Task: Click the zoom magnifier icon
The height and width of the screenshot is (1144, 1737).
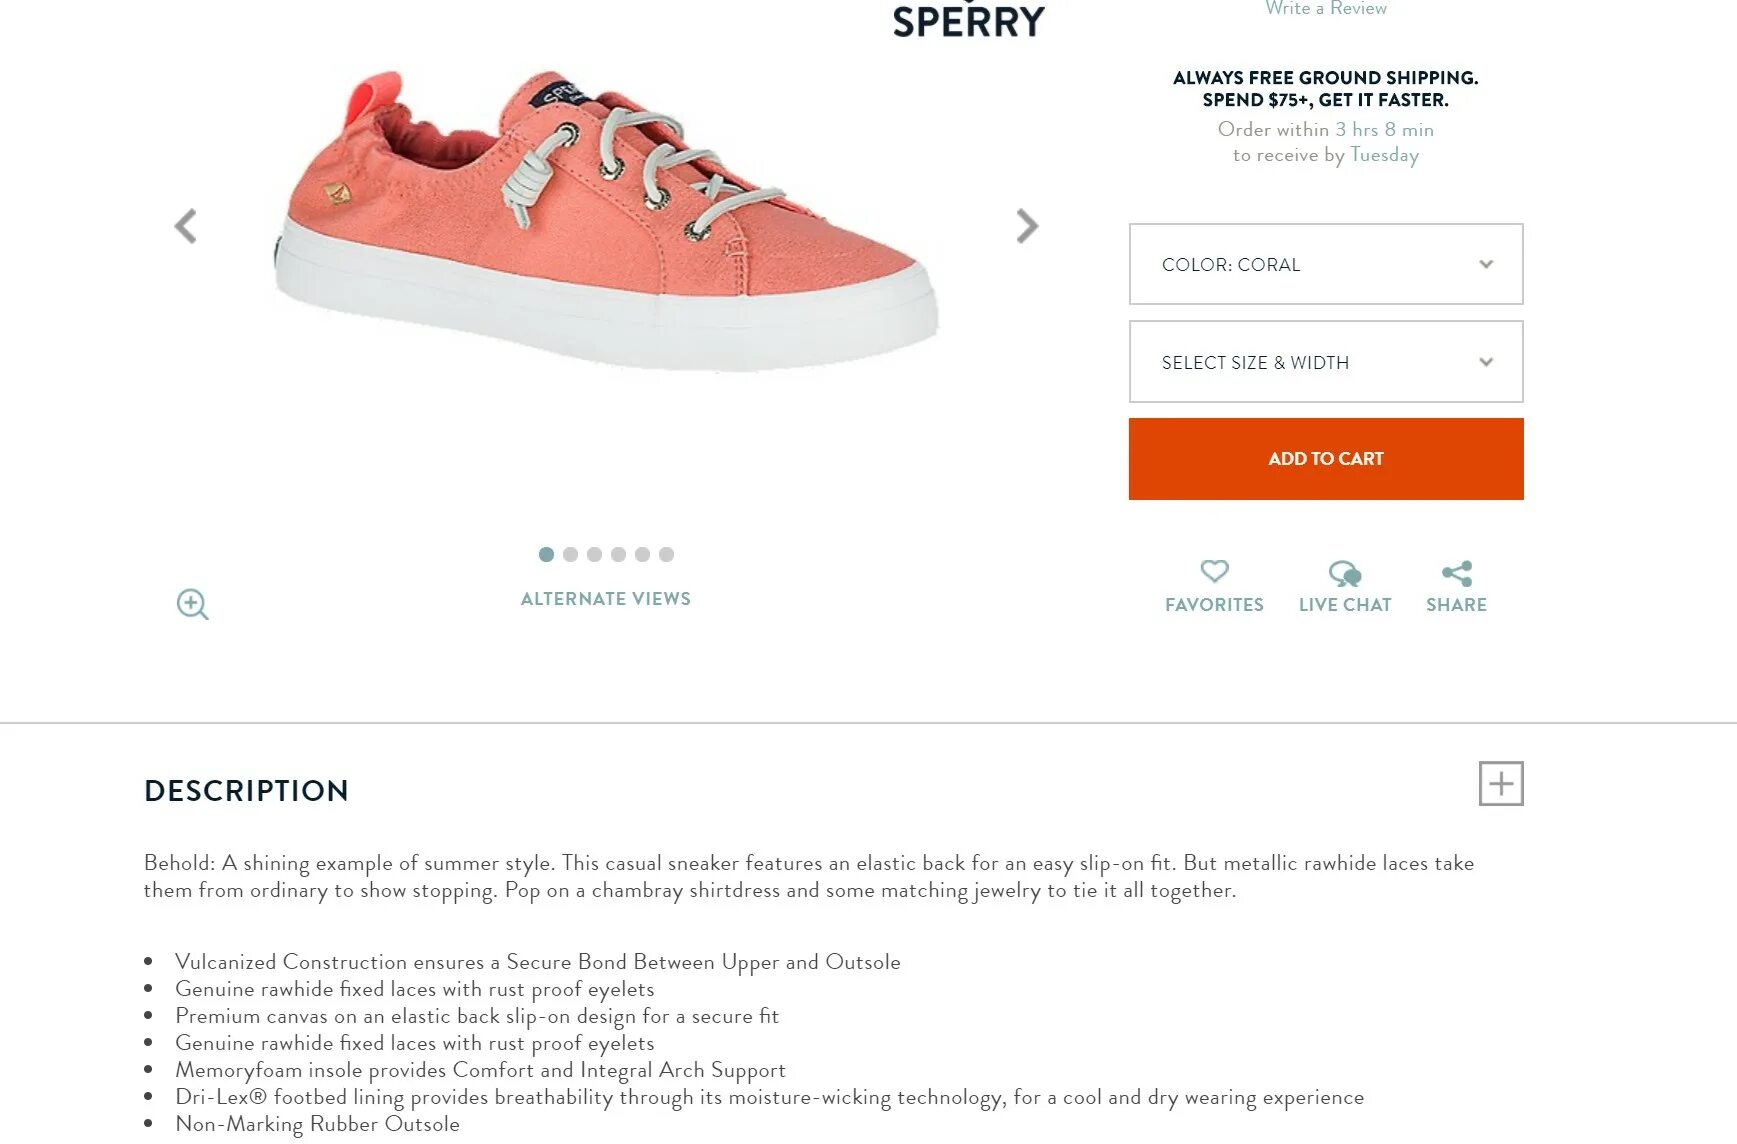Action: point(192,604)
